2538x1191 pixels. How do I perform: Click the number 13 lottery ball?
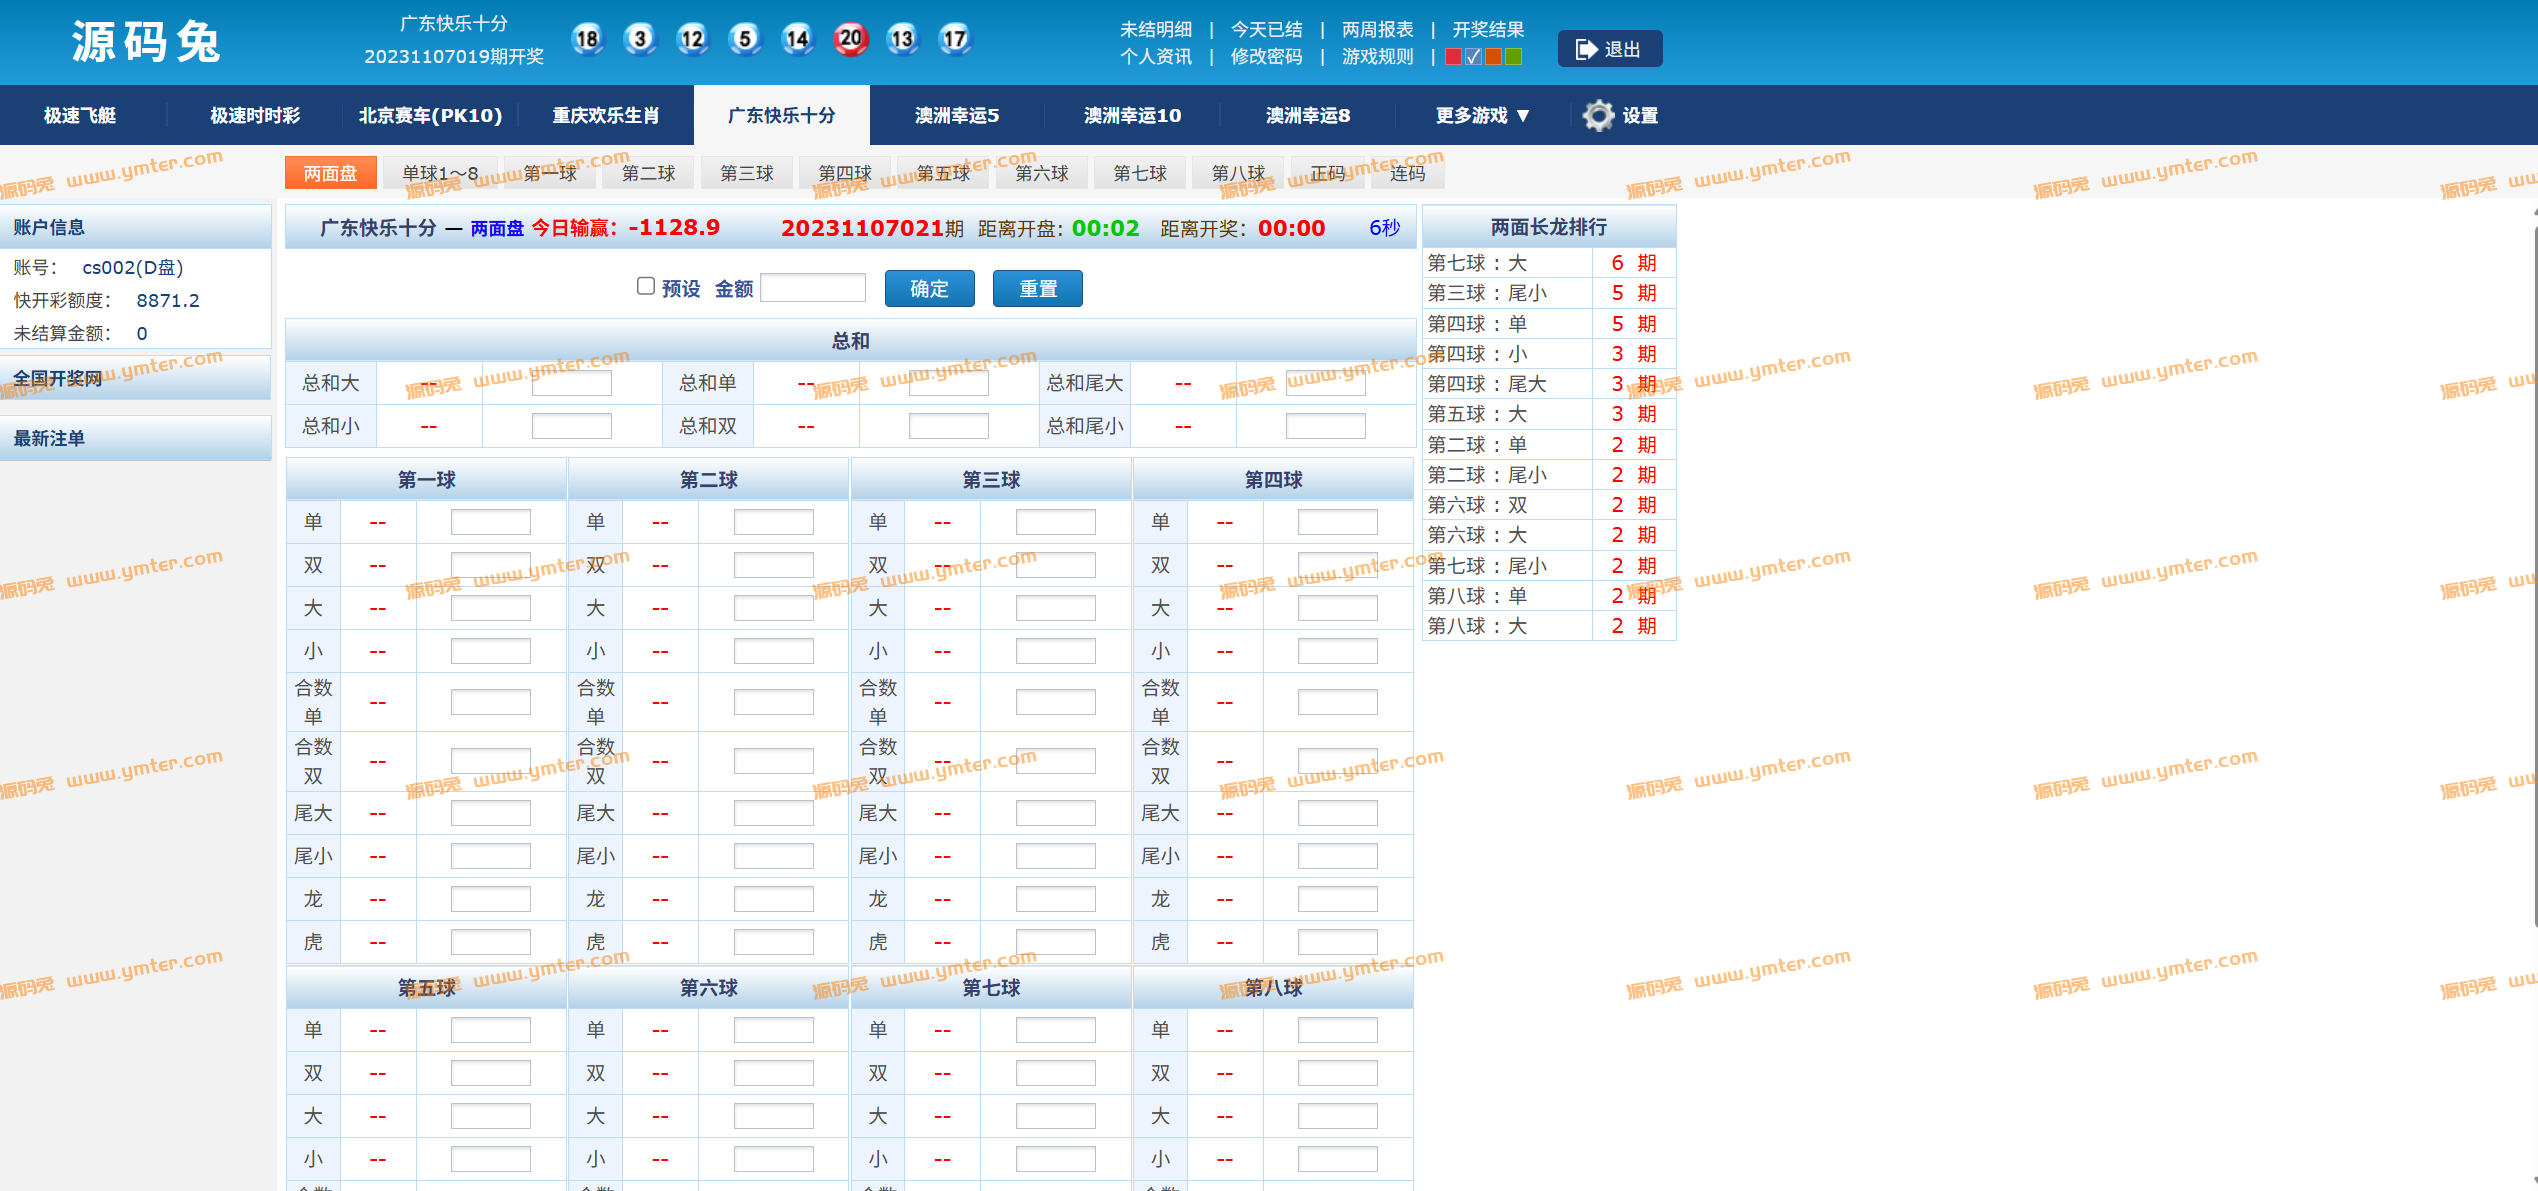pyautogui.click(x=902, y=39)
